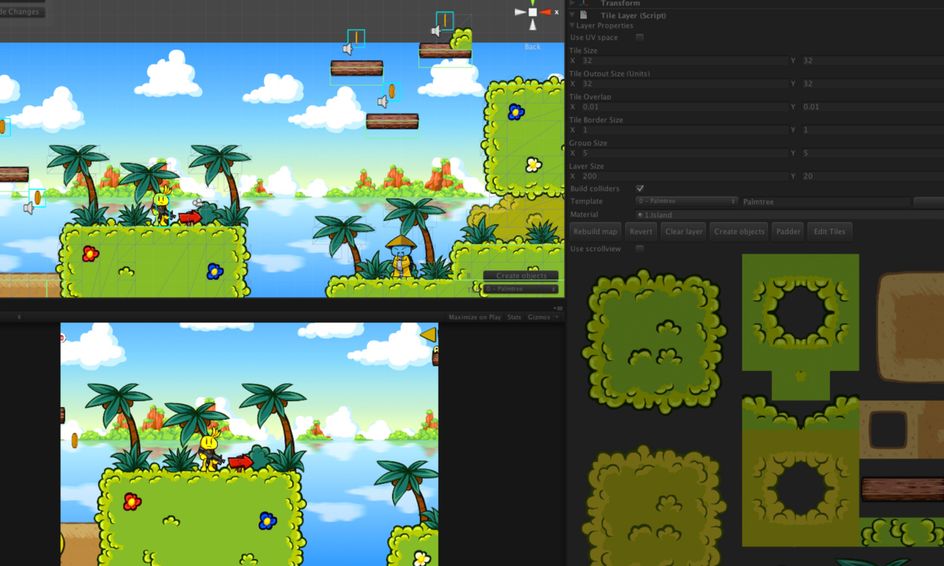Click the Clear layer button

point(683,231)
